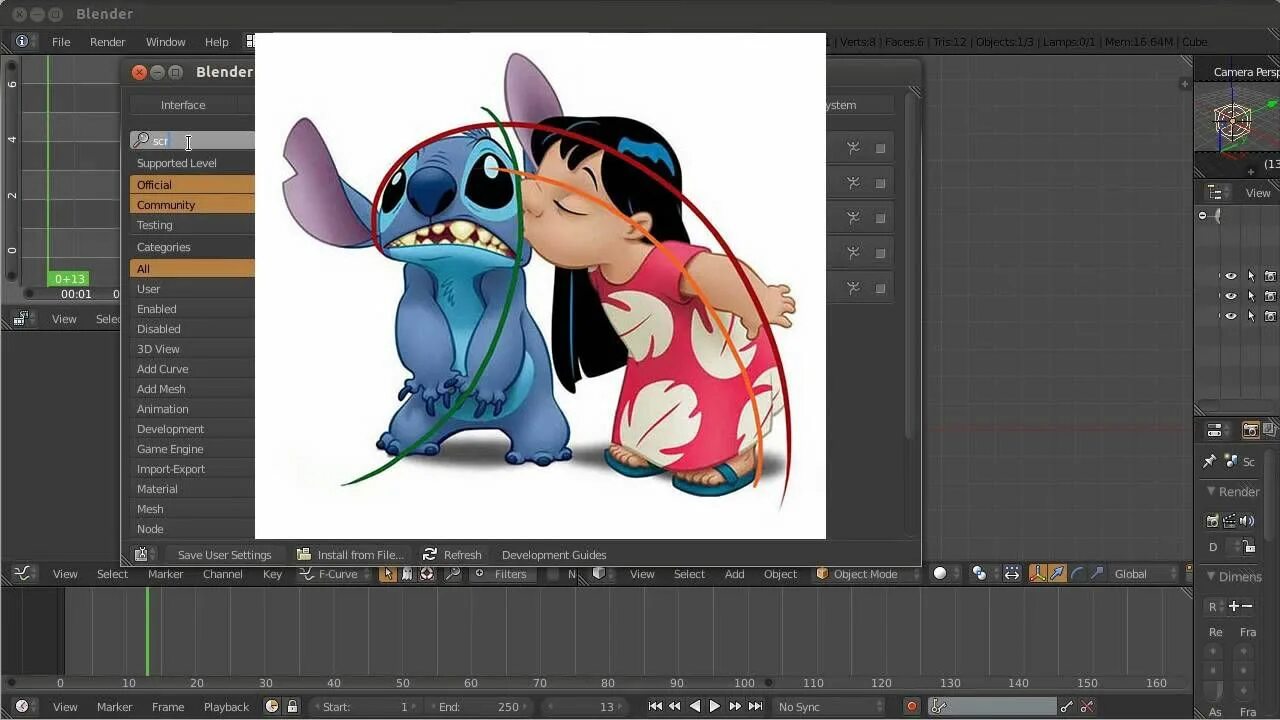Toggle selectability cursor of third outliner row
This screenshot has width=1280, height=720.
point(1251,316)
